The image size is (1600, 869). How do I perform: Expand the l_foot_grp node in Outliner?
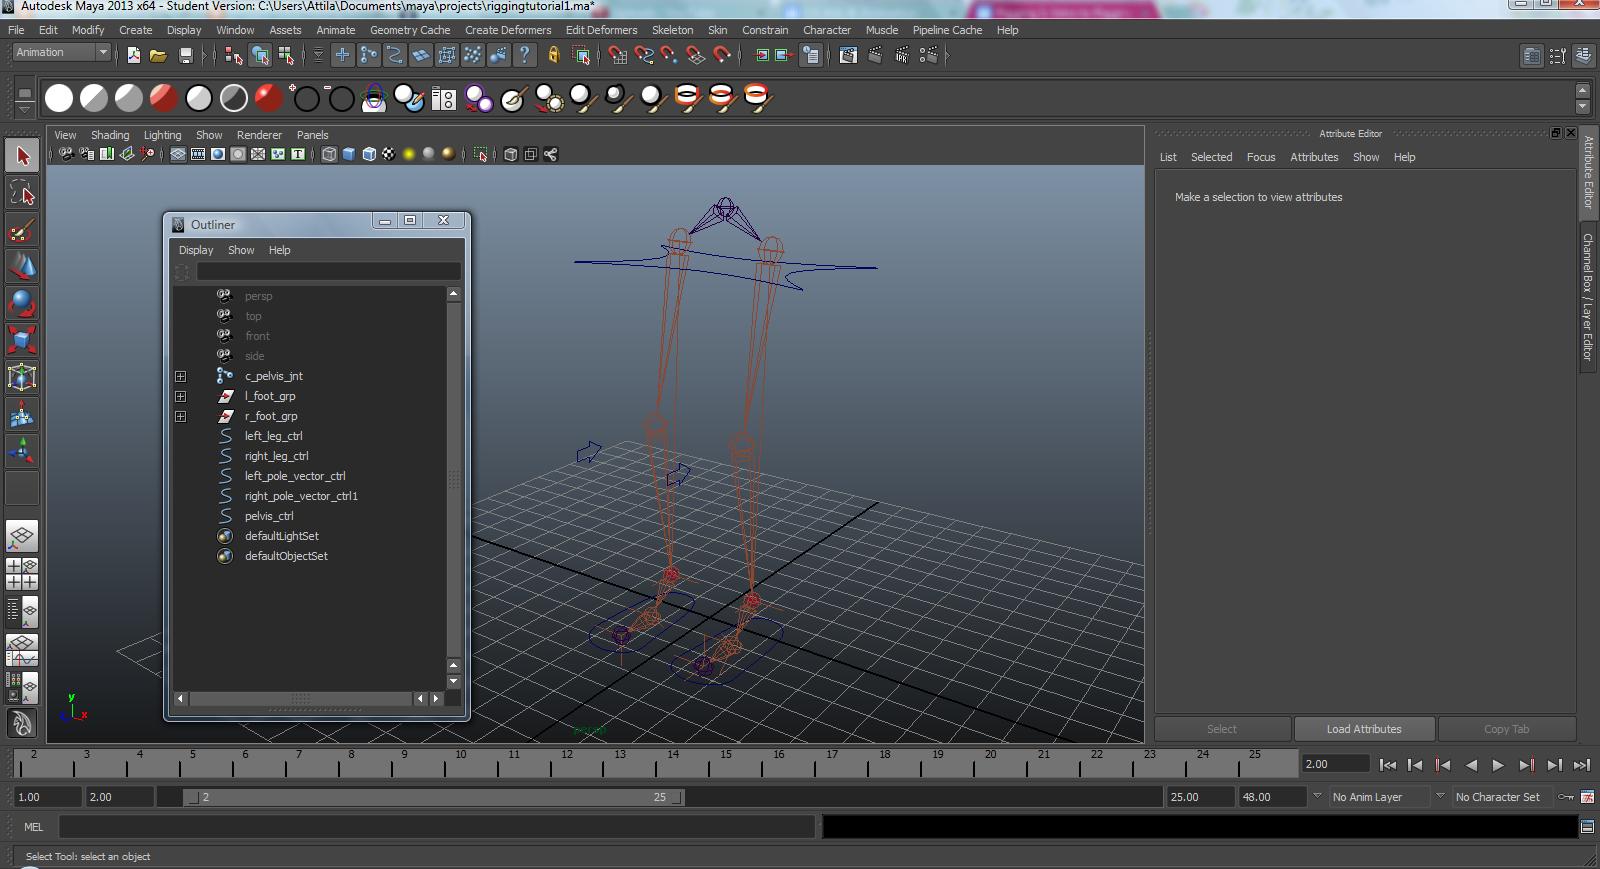pos(181,396)
